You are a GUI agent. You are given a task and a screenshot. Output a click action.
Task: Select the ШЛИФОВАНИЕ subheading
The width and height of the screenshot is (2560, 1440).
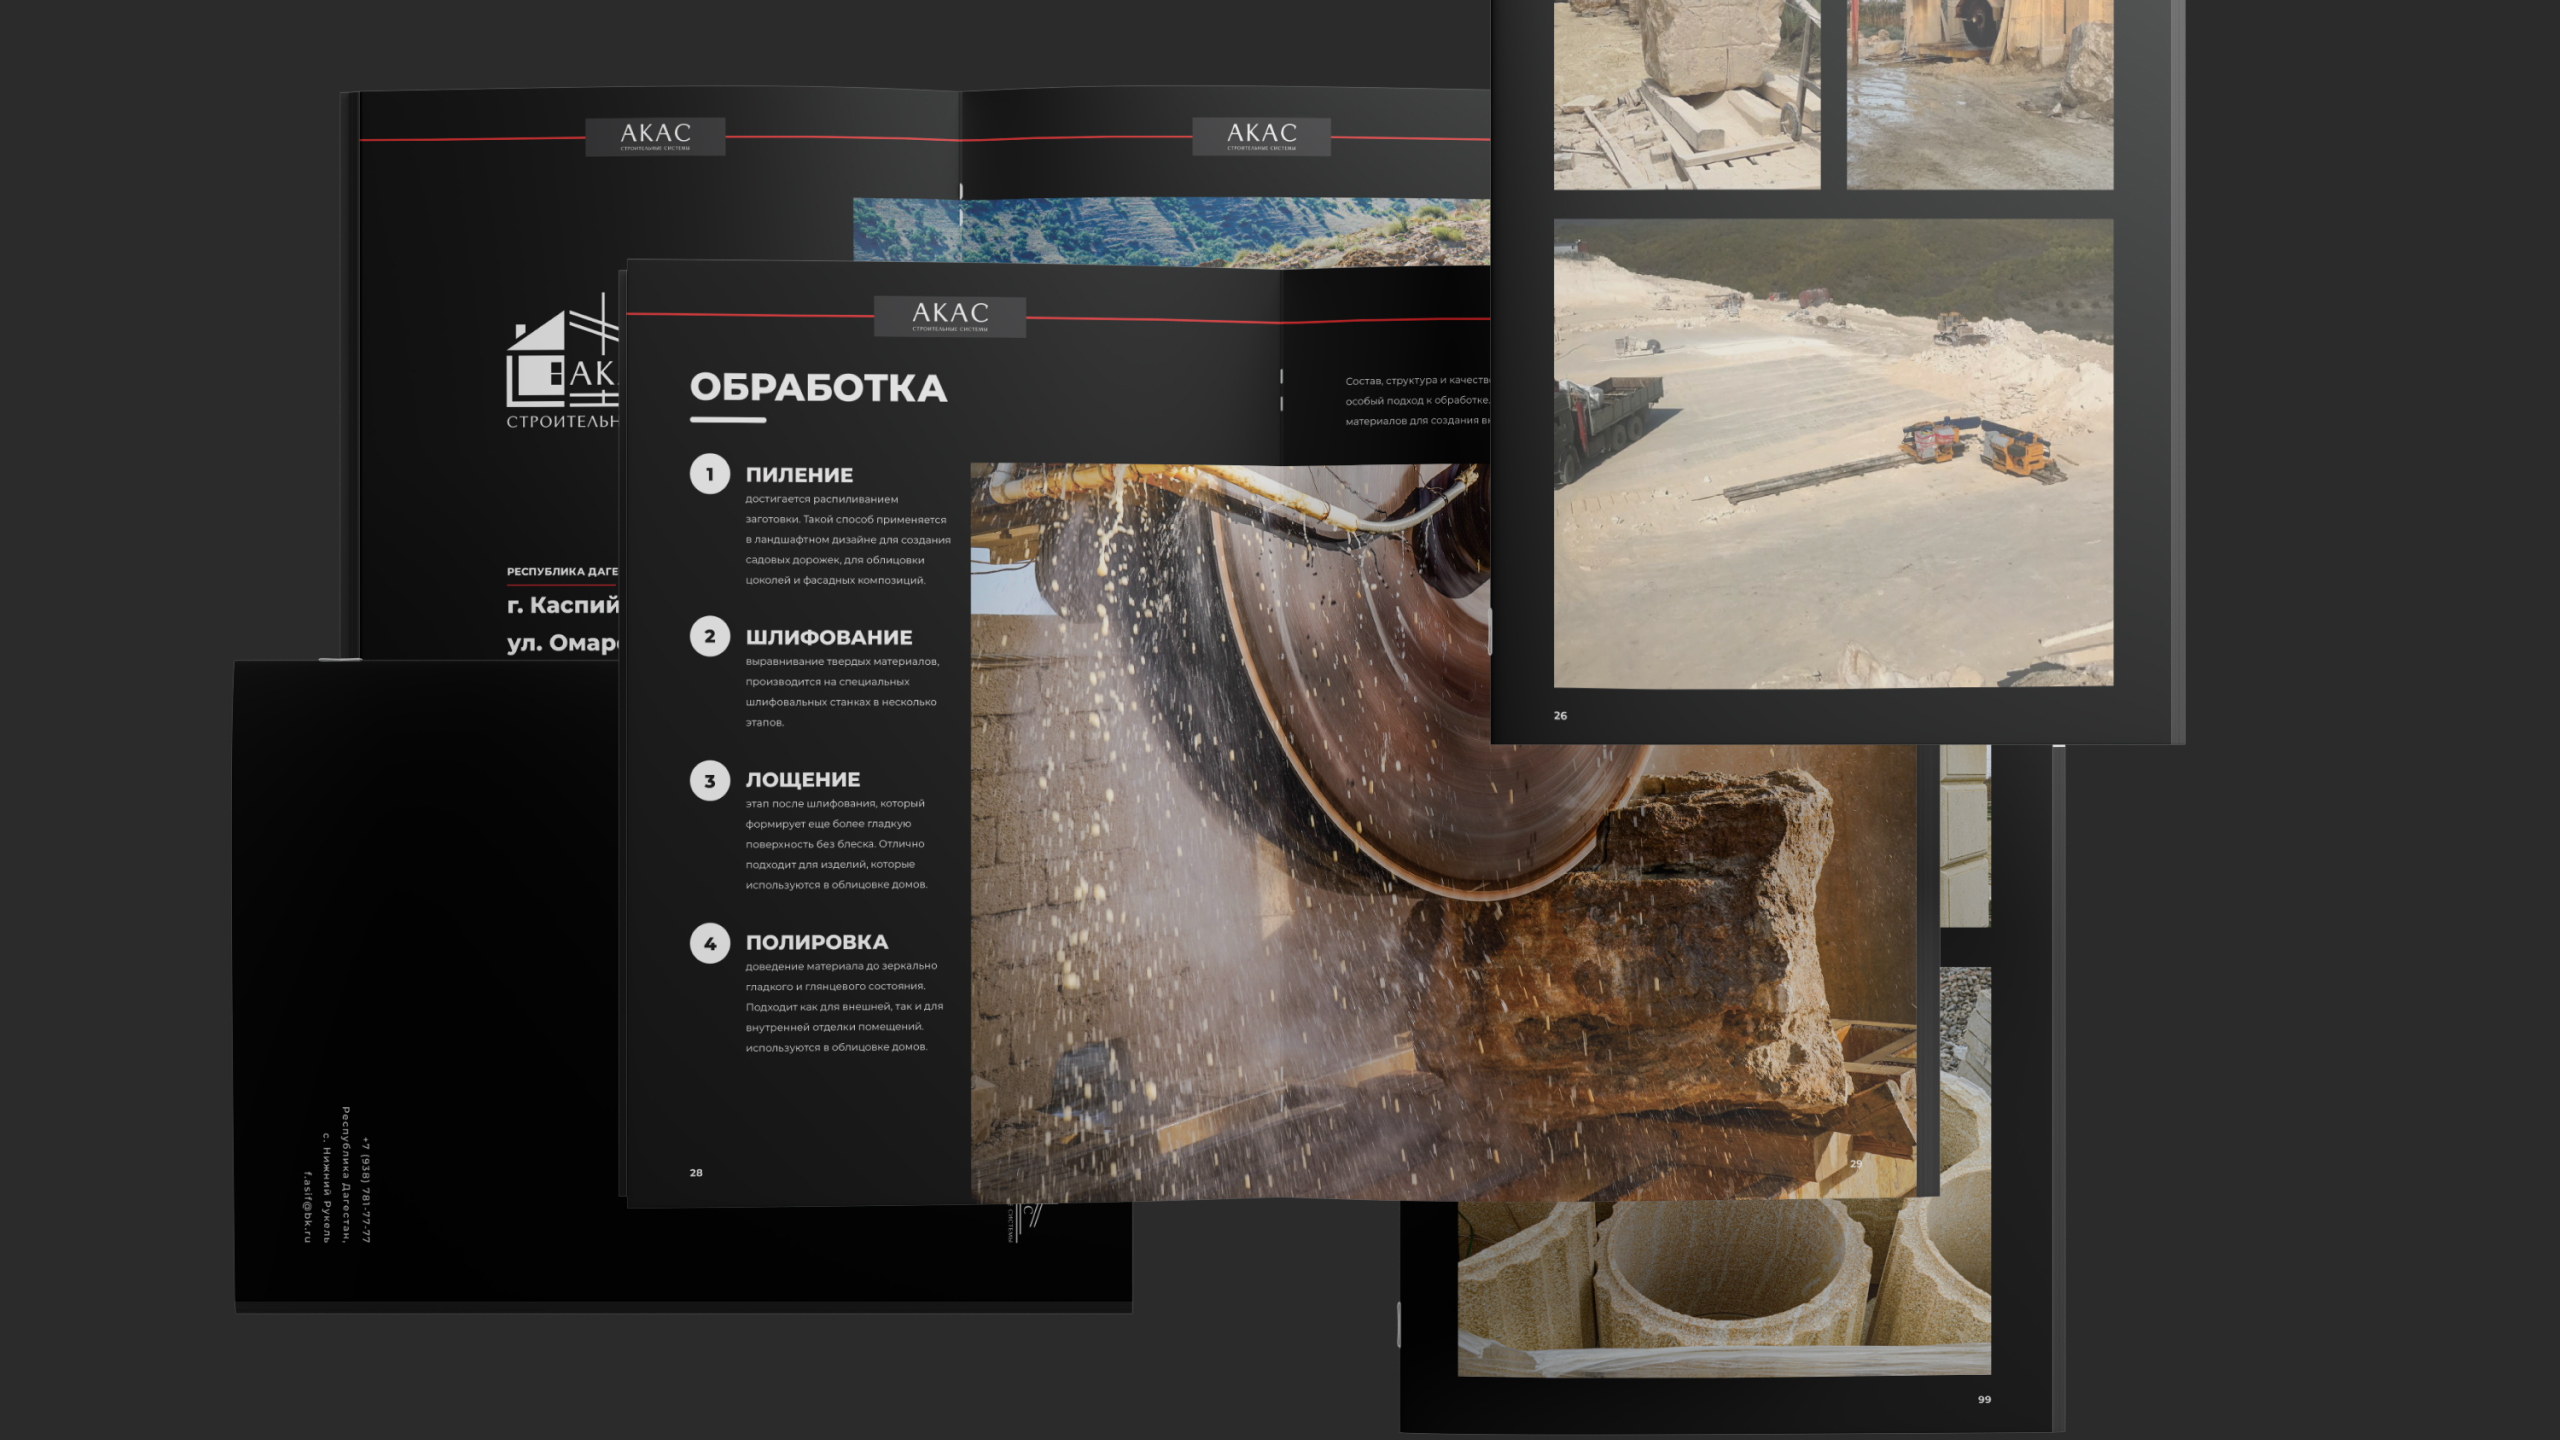tap(829, 637)
